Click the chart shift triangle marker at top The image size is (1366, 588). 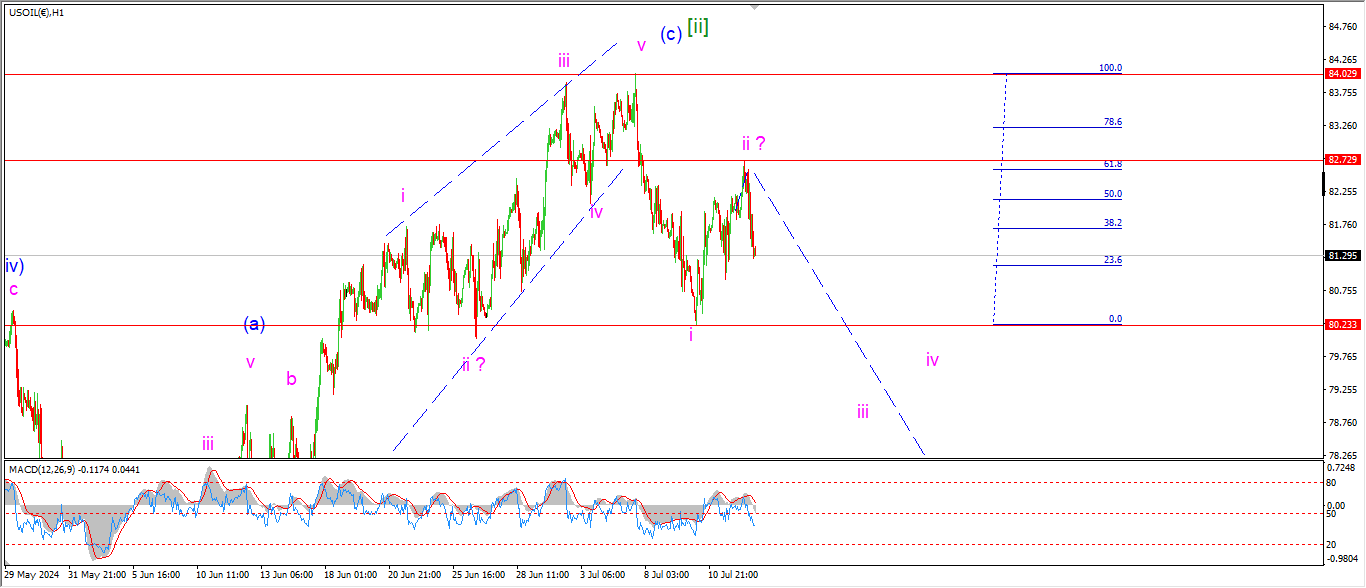(754, 6)
